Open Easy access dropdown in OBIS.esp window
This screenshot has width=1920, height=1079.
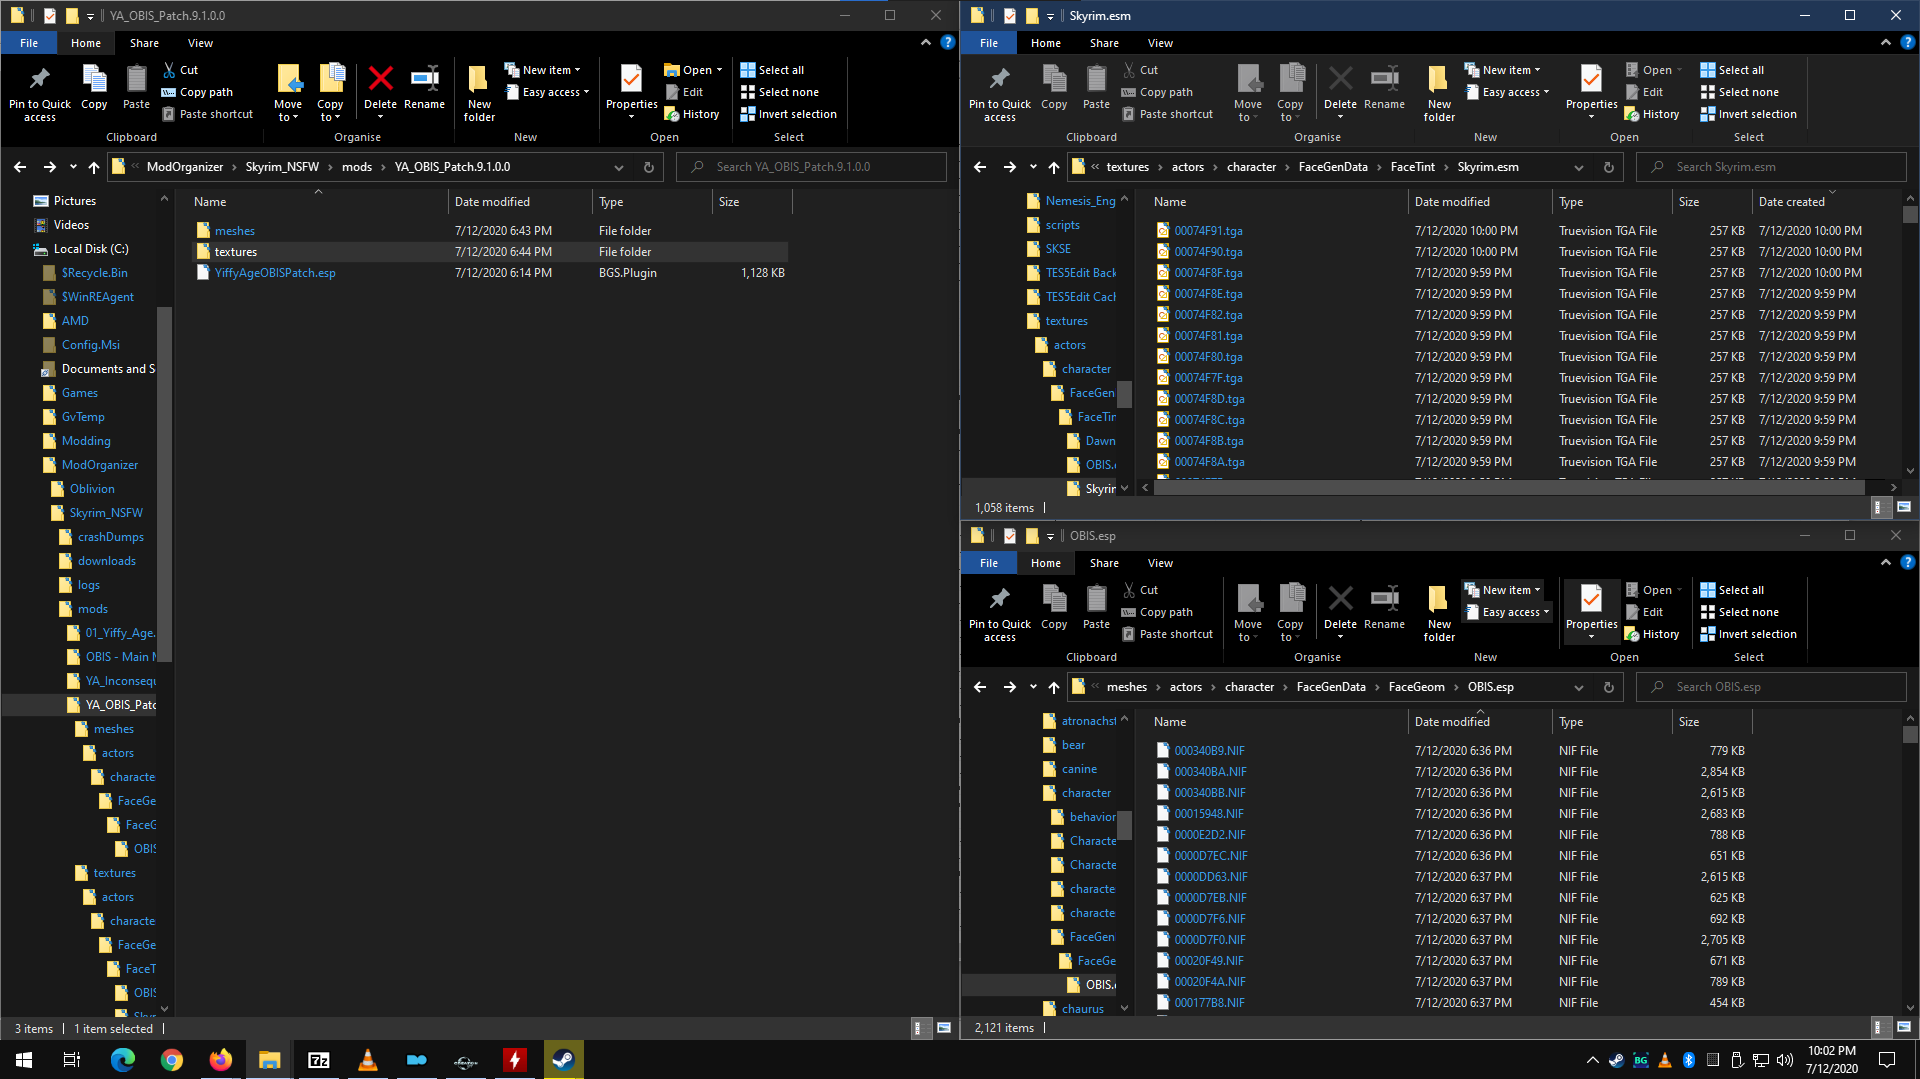coord(1508,612)
